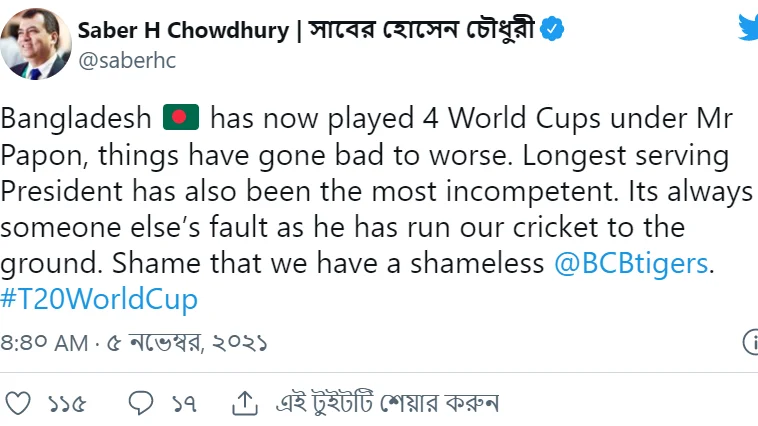Like the tweet with heart icon

[x=18, y=403]
